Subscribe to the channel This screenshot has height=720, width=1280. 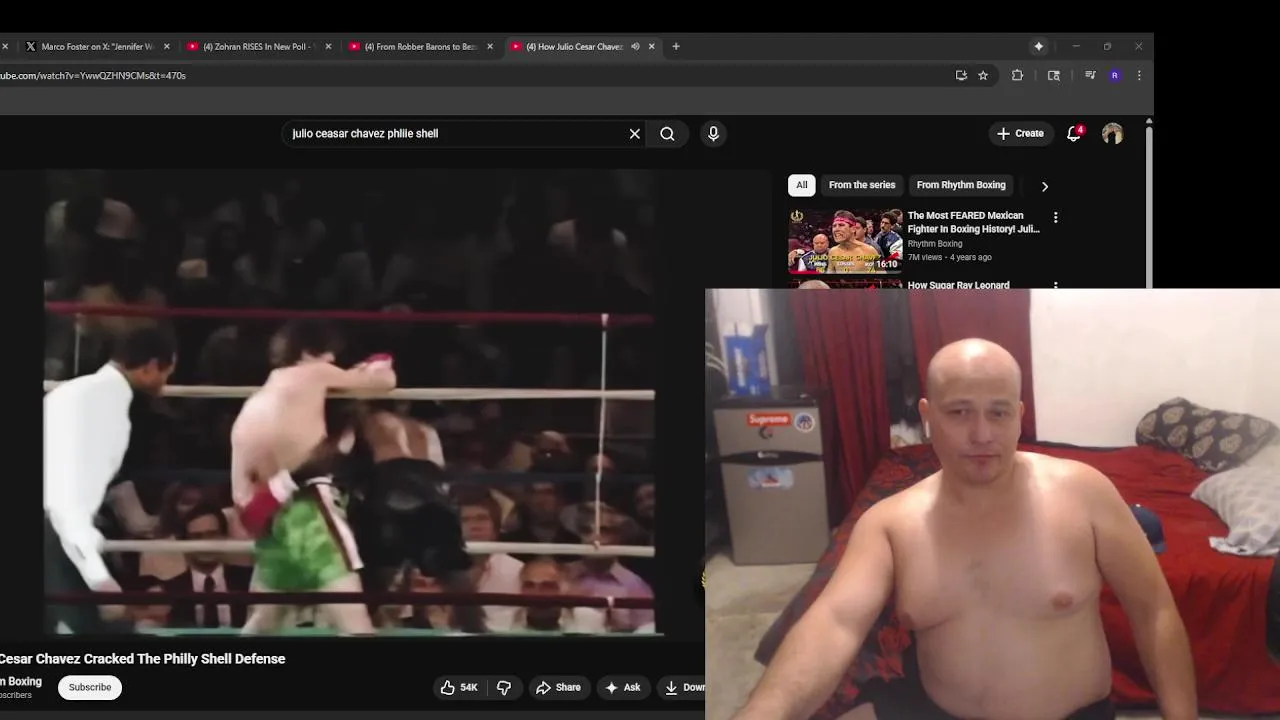(x=90, y=687)
